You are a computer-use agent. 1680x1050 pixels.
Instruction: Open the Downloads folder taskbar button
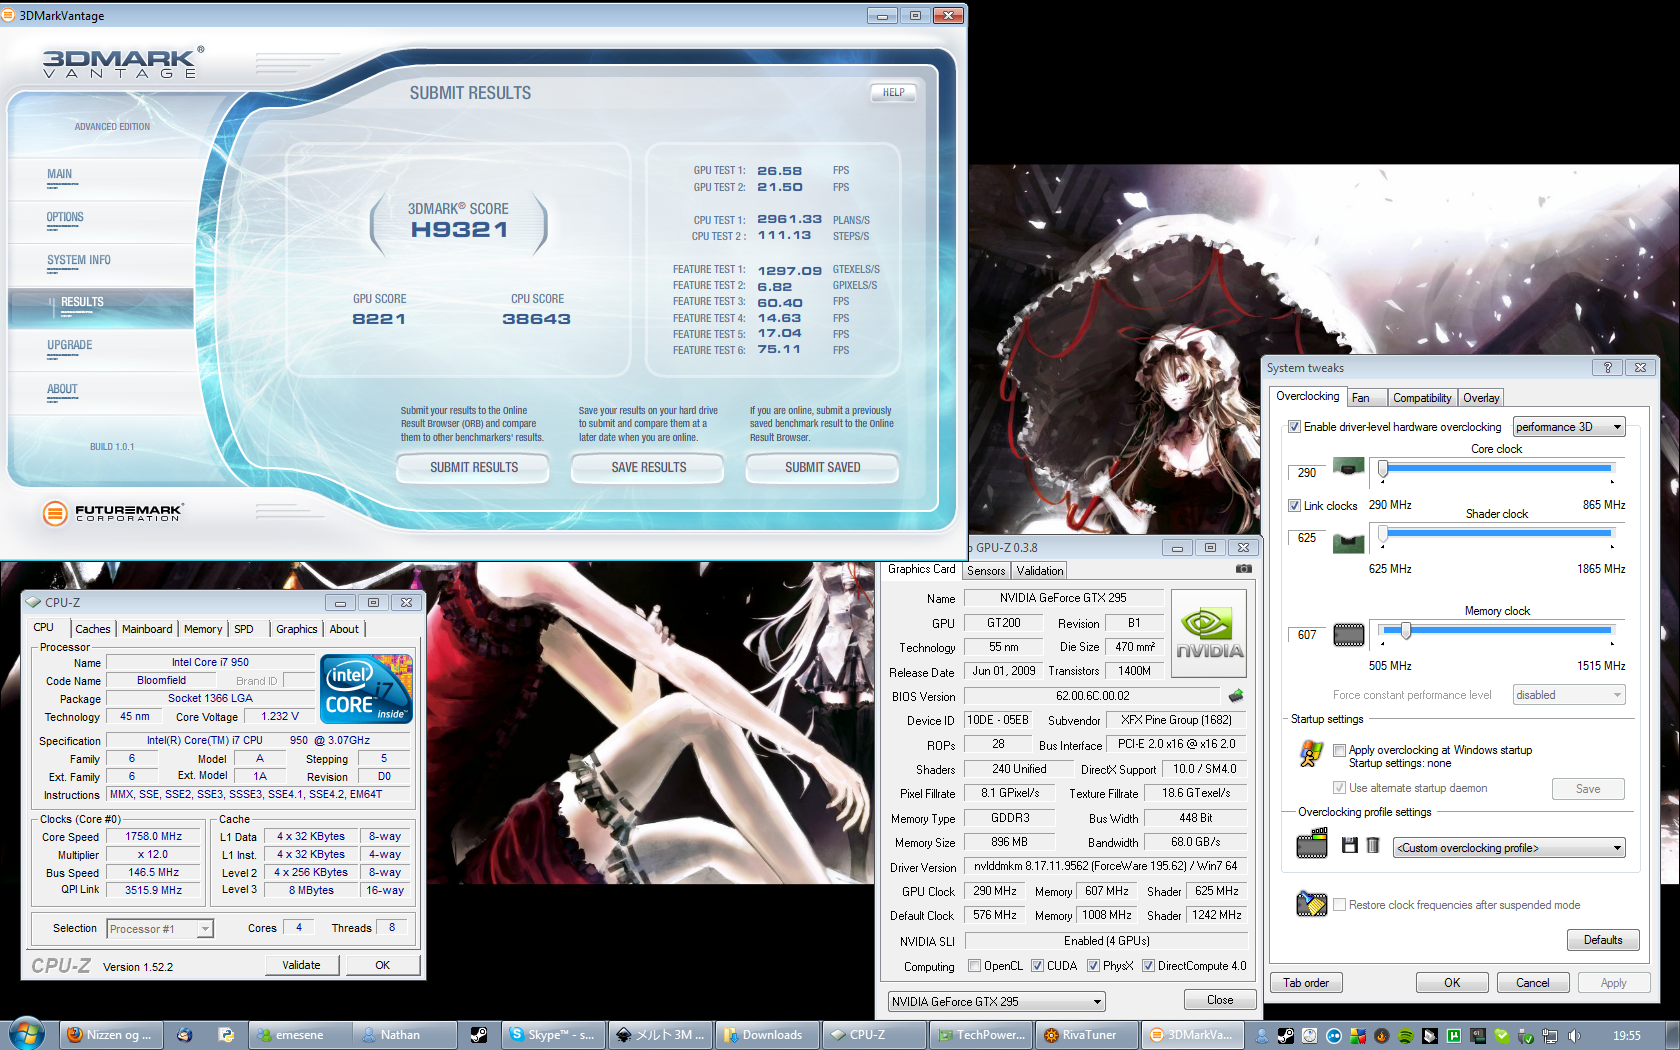[766, 1035]
